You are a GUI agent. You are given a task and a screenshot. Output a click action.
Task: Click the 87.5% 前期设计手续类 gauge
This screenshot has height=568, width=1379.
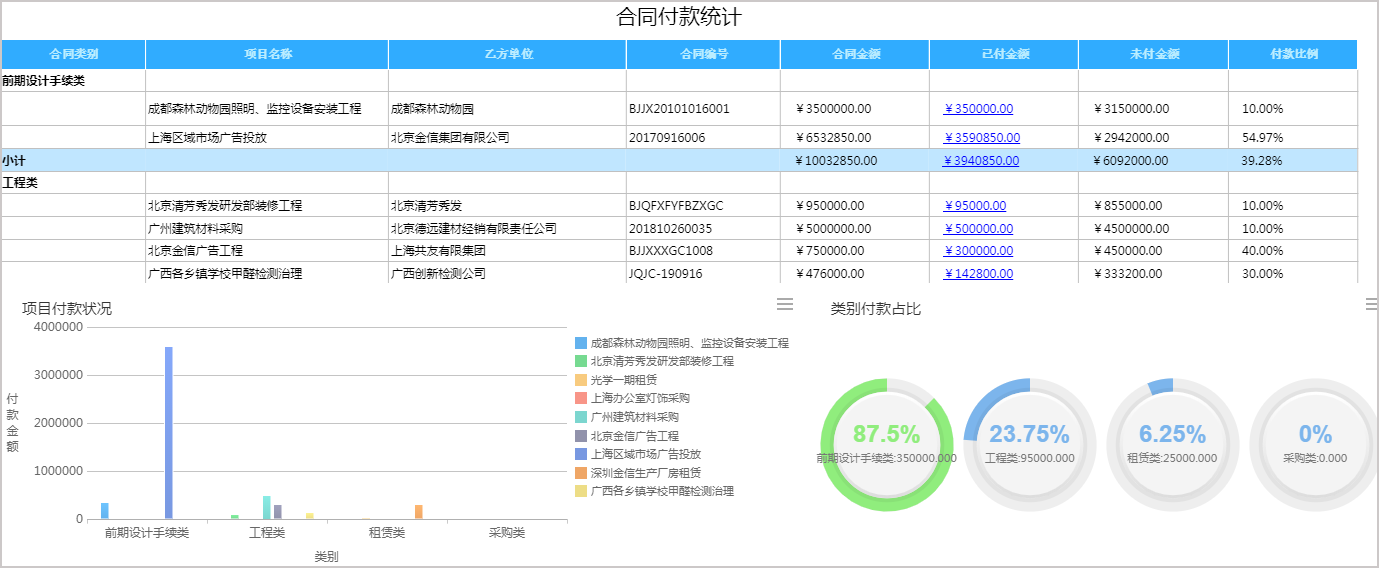tap(886, 445)
